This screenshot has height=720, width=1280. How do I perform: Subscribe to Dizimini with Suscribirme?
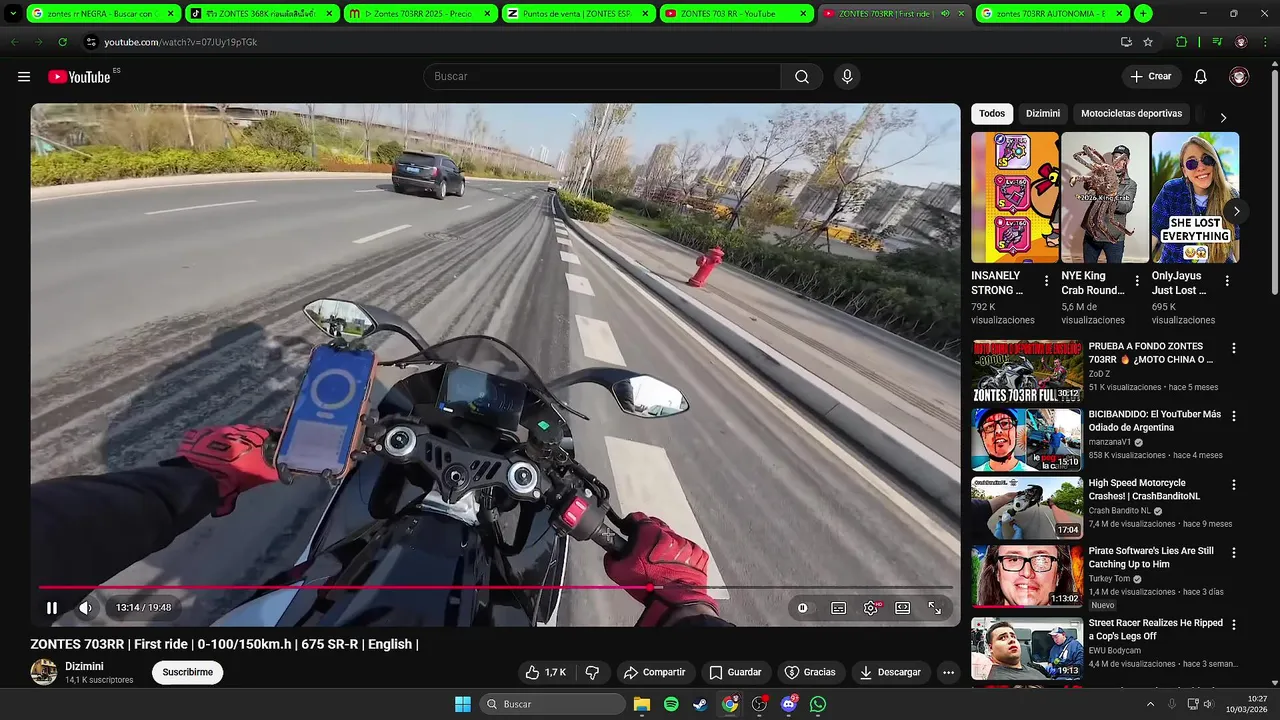[187, 672]
